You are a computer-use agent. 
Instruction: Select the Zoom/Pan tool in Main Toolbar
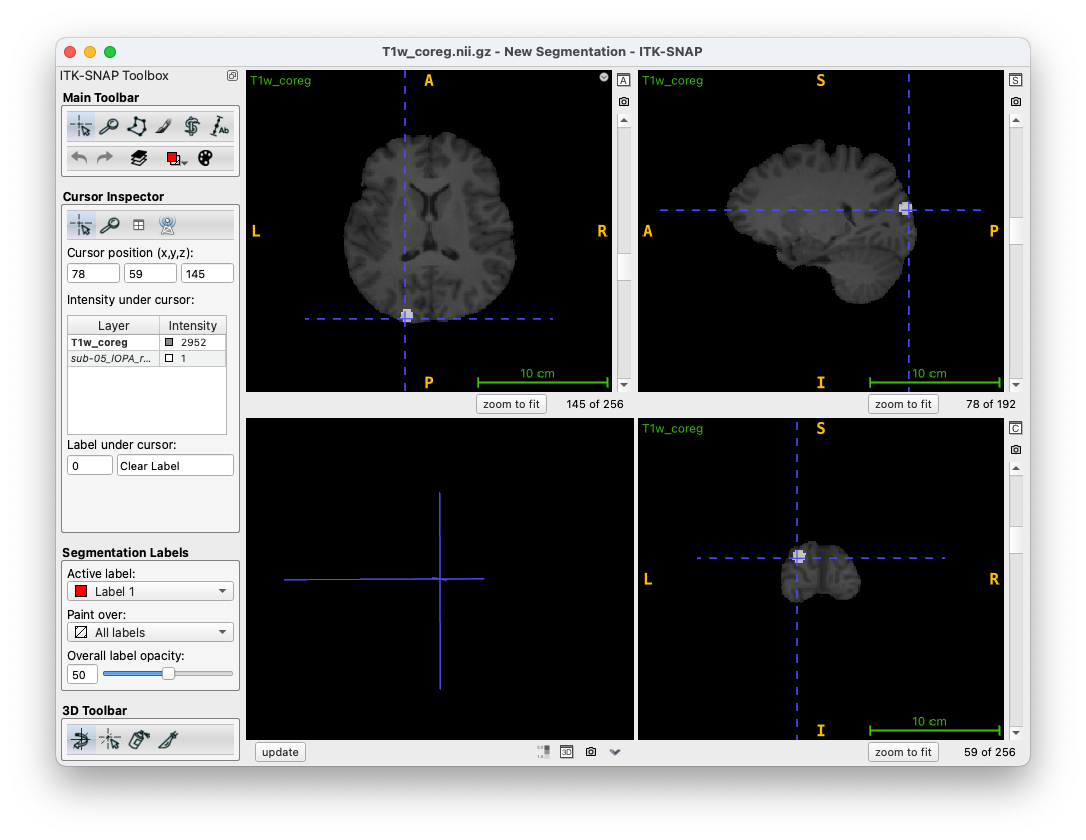[109, 127]
